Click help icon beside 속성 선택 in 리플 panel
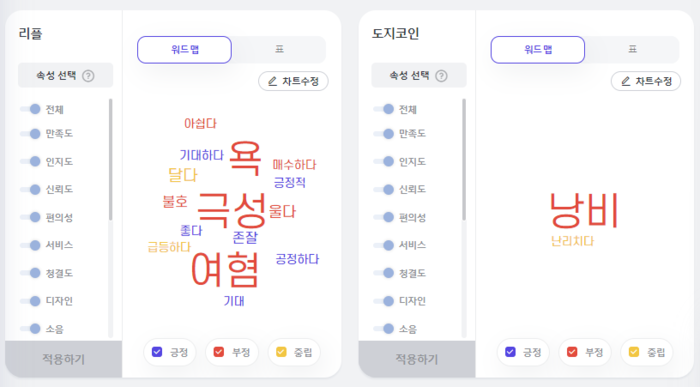 pyautogui.click(x=88, y=76)
